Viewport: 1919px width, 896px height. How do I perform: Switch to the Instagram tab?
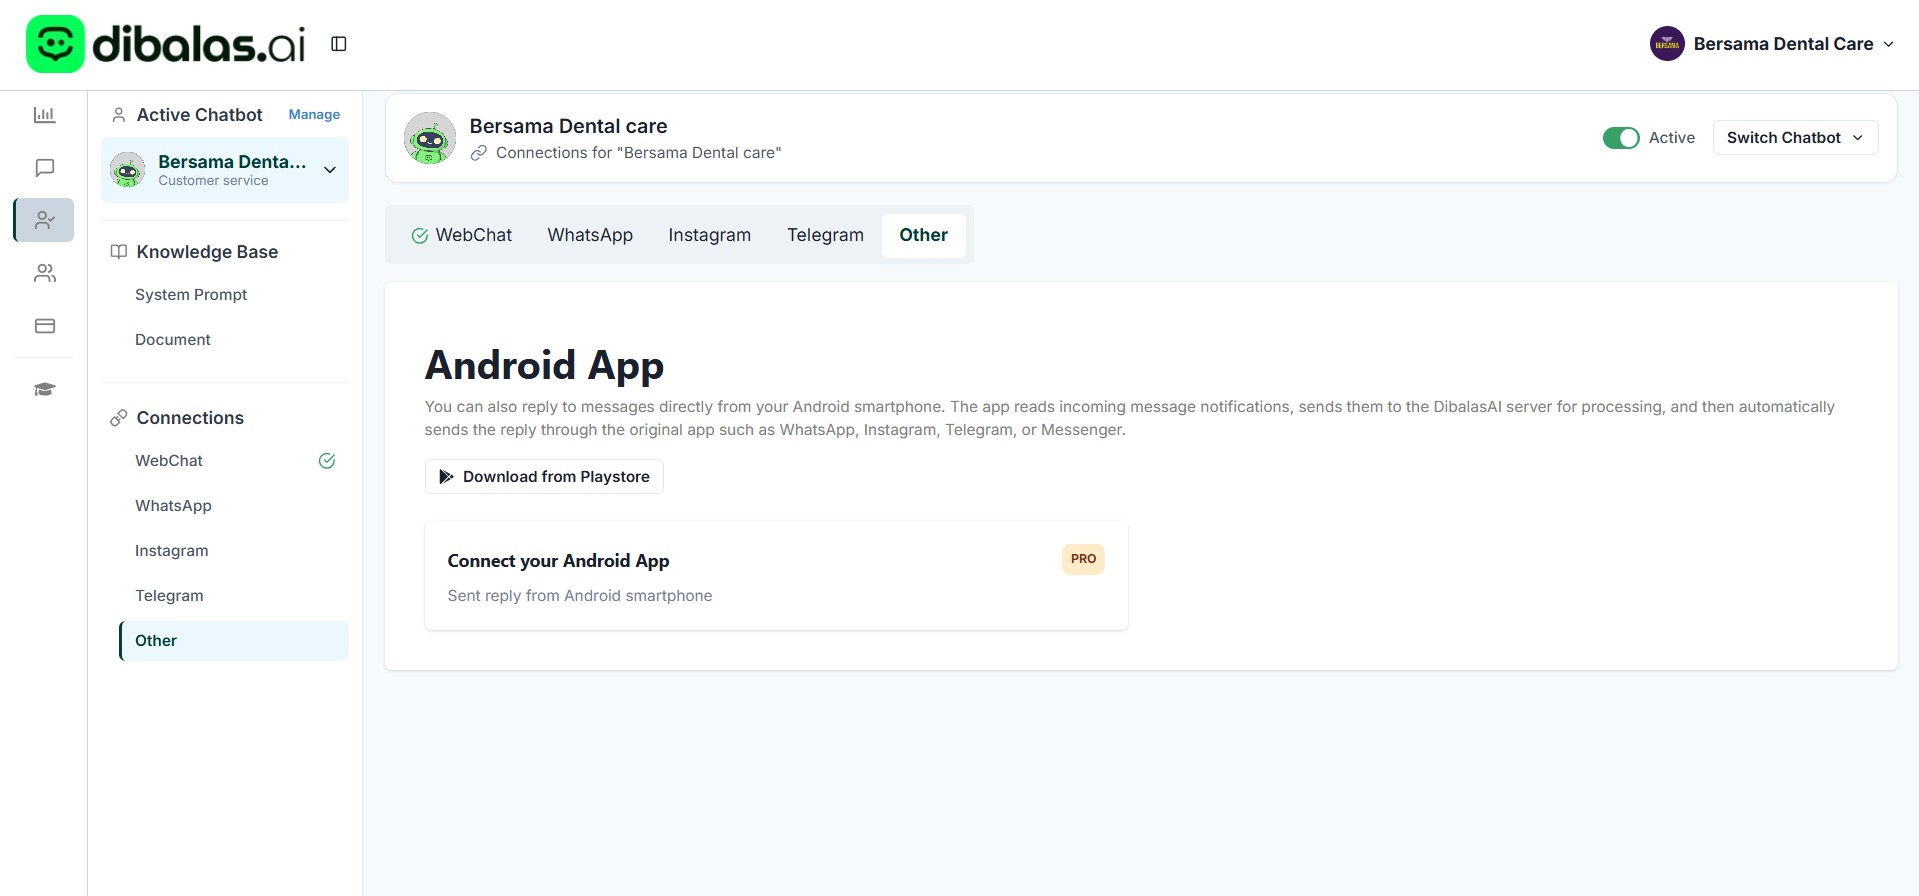click(709, 235)
